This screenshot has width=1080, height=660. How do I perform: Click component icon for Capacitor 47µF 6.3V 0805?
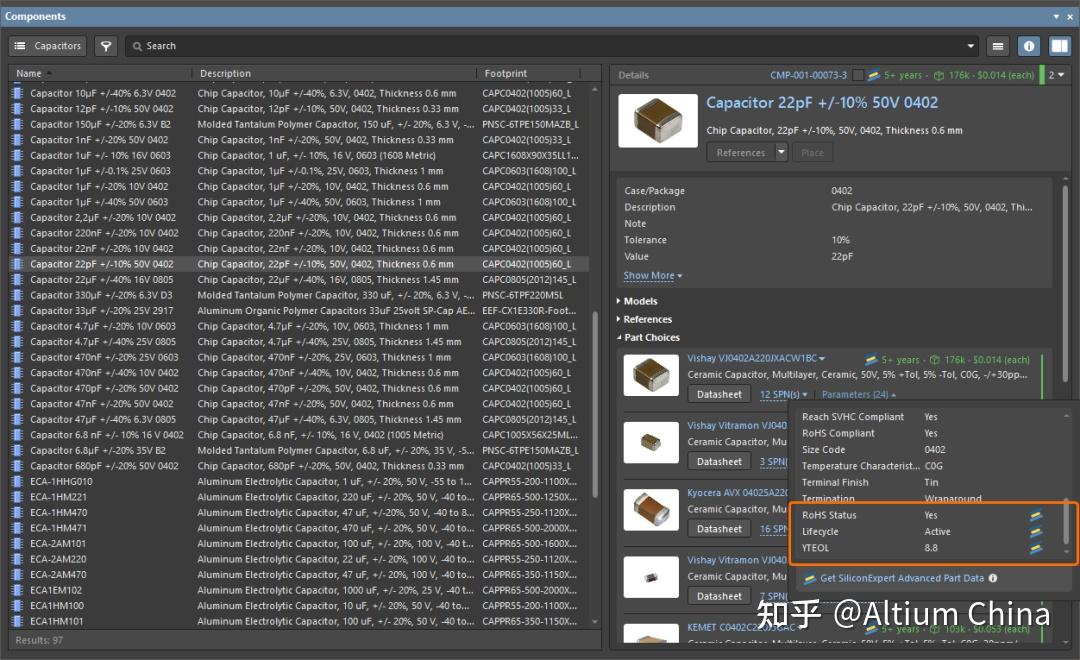[18, 420]
